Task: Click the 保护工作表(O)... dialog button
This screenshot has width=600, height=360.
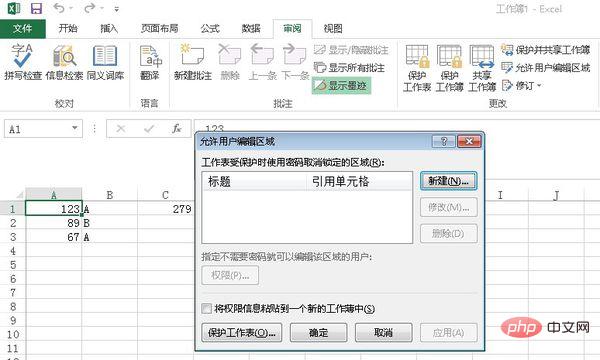Action: click(242, 333)
